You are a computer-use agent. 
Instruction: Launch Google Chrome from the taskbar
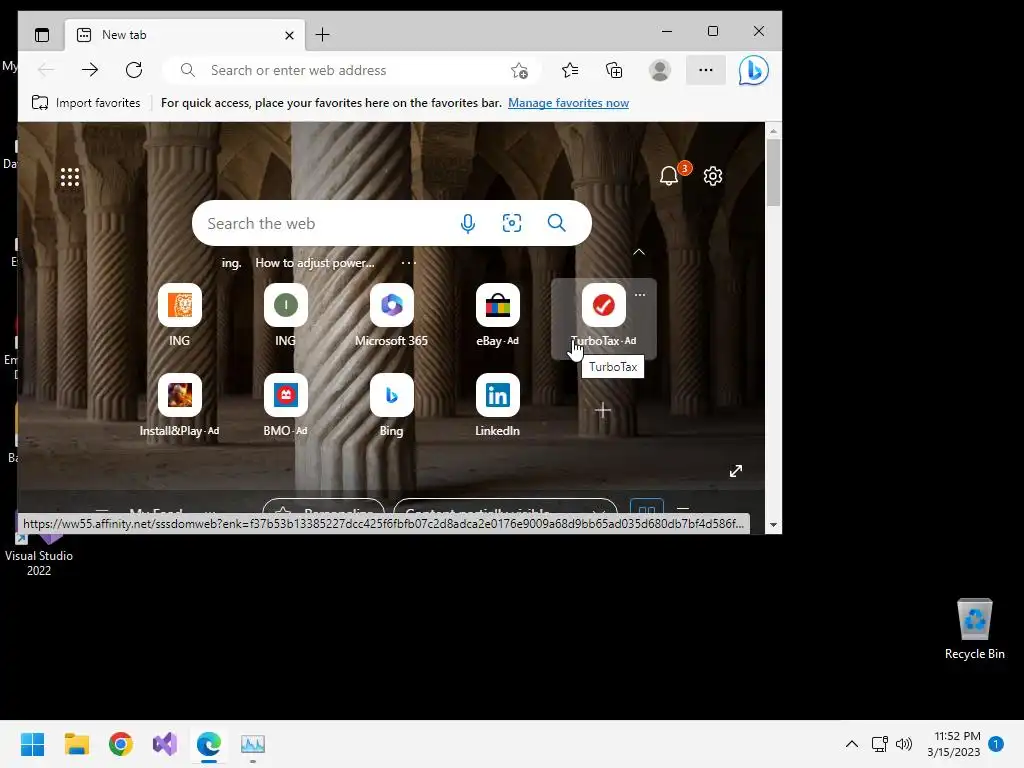click(x=121, y=744)
